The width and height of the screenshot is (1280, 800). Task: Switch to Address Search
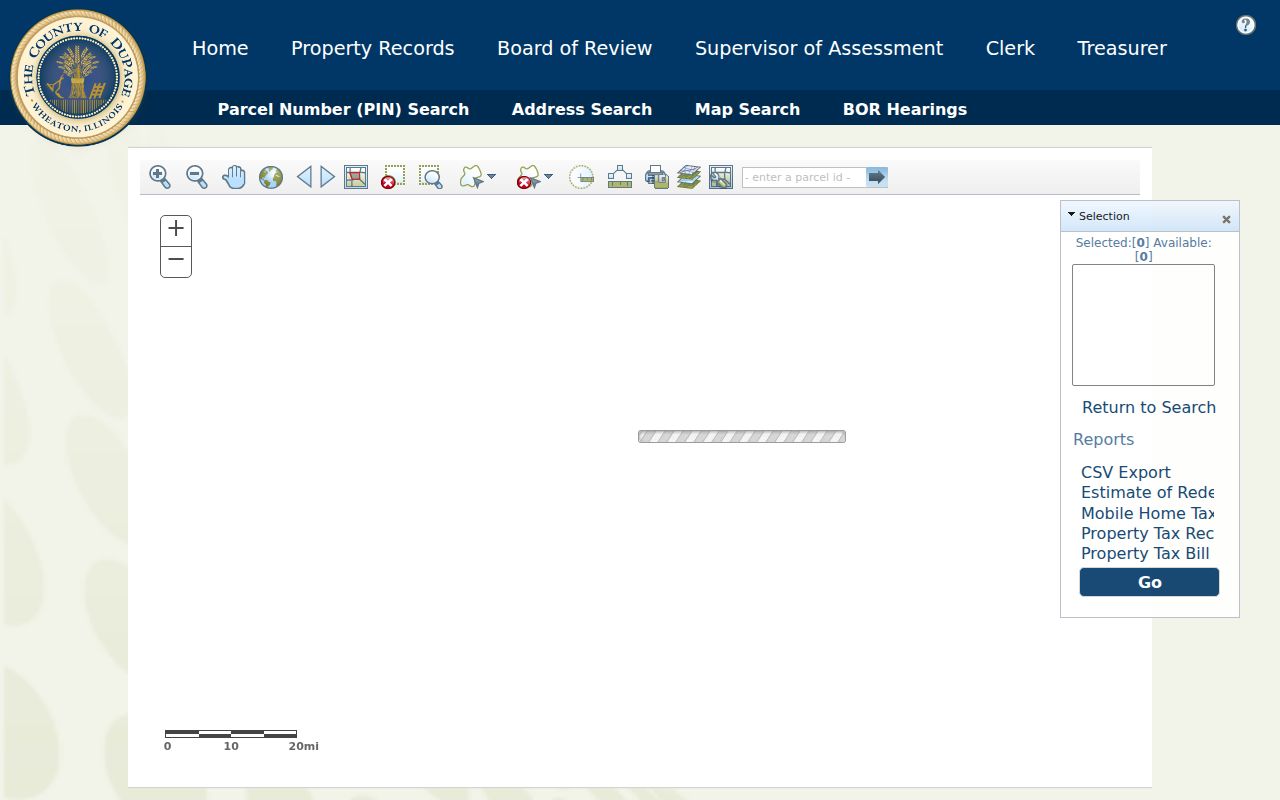(x=582, y=109)
